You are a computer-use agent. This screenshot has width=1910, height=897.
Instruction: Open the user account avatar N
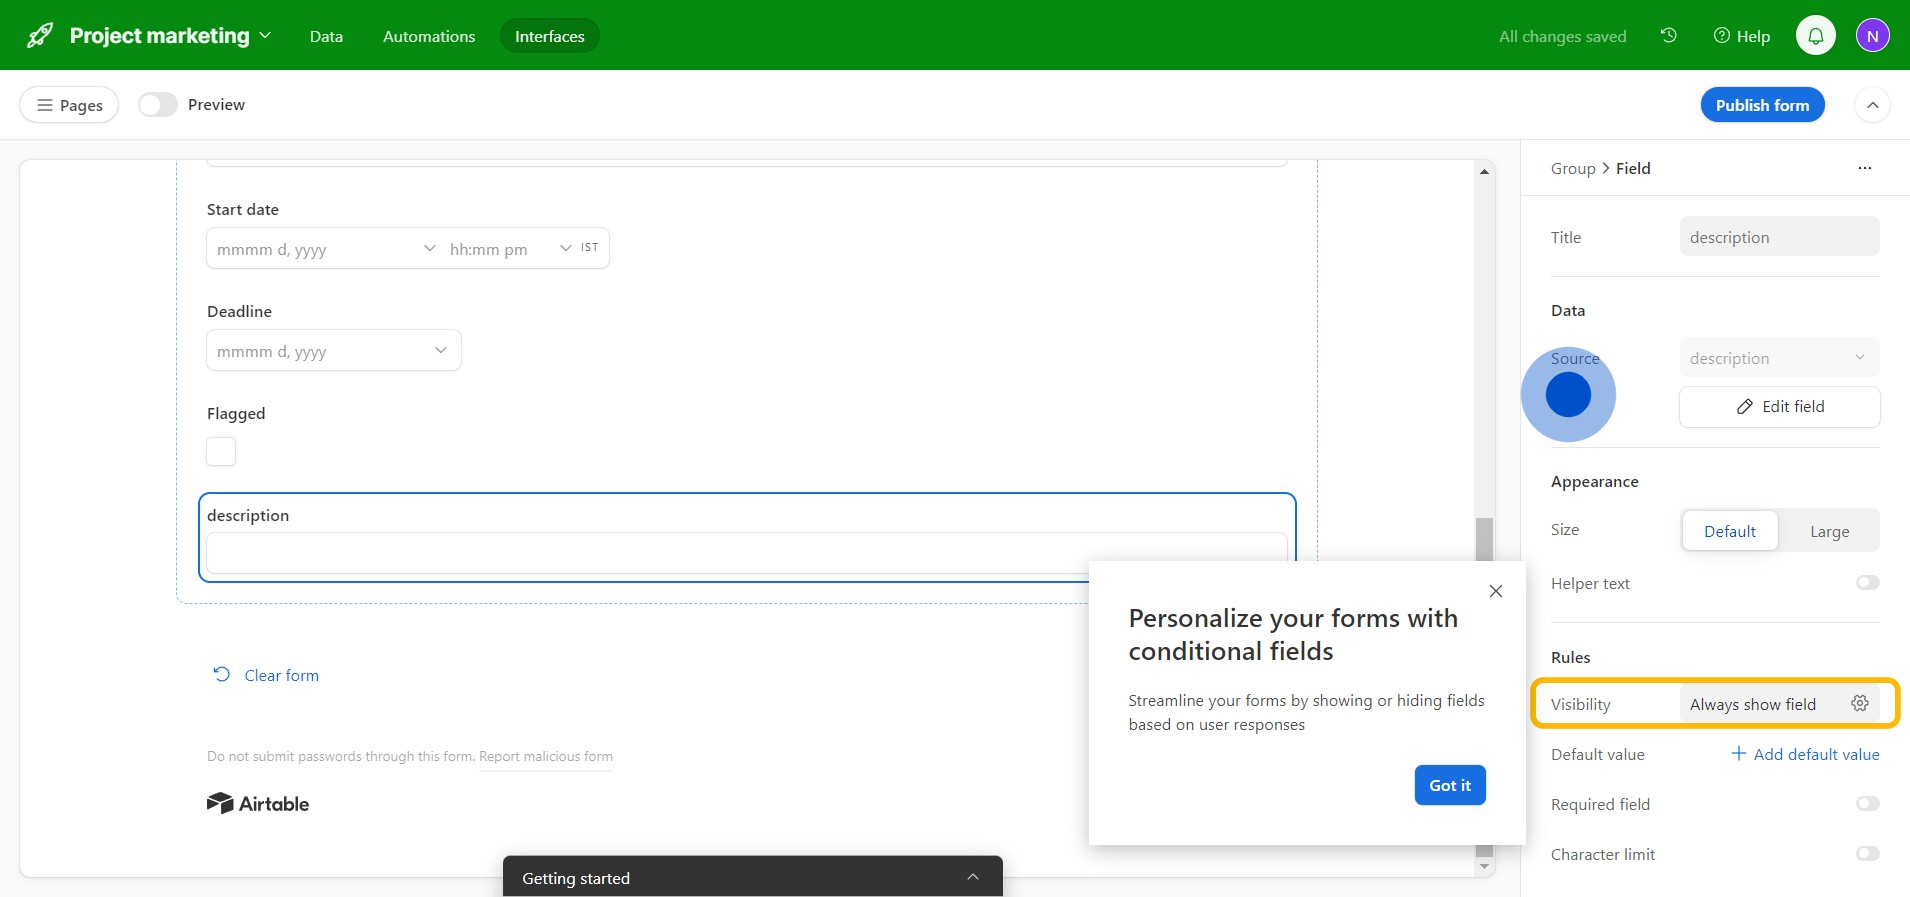pyautogui.click(x=1872, y=36)
